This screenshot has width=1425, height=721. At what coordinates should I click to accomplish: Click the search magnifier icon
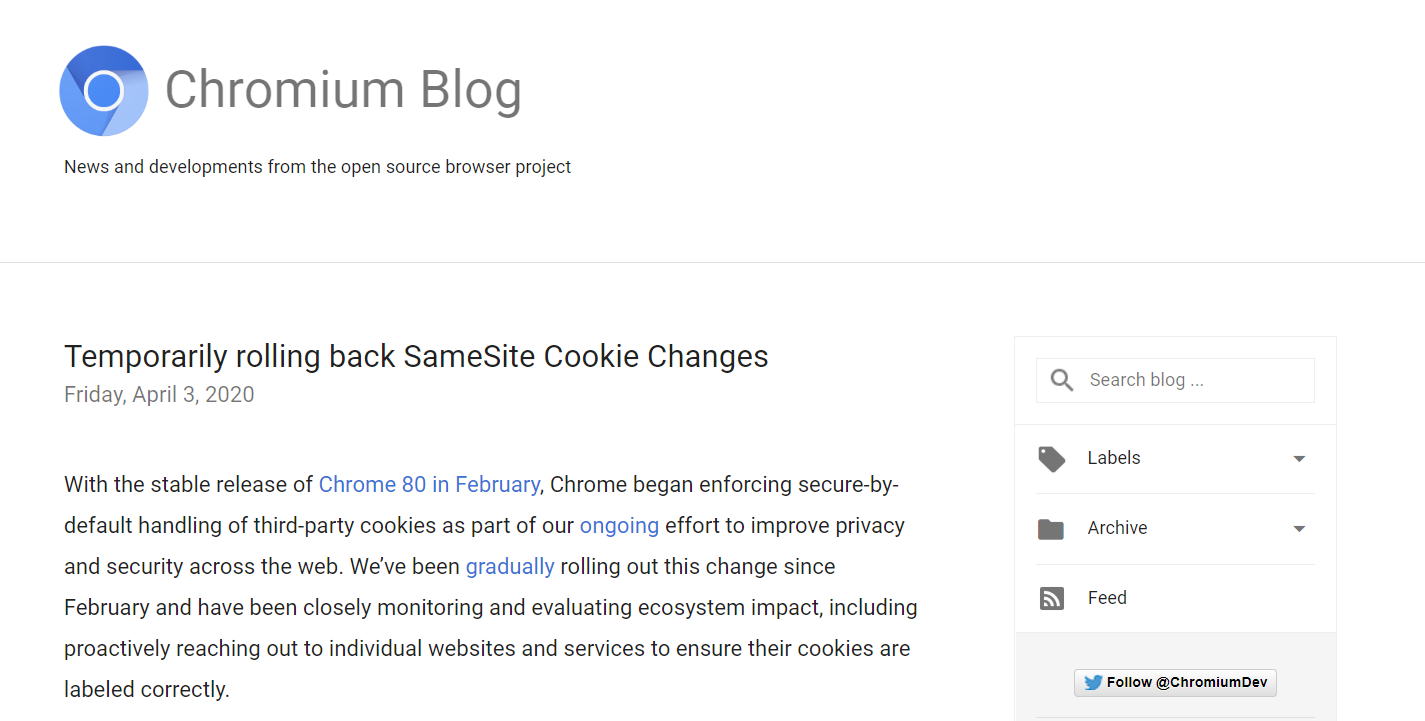pyautogui.click(x=1062, y=380)
